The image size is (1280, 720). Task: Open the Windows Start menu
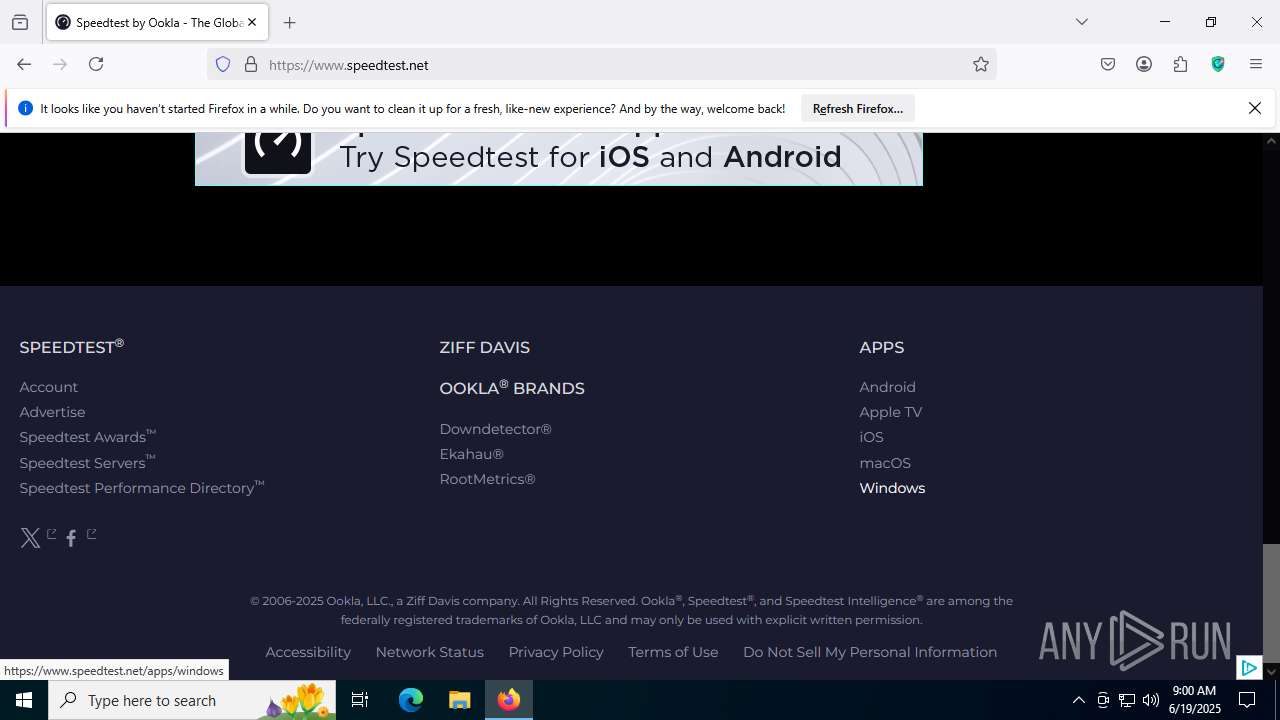(24, 700)
